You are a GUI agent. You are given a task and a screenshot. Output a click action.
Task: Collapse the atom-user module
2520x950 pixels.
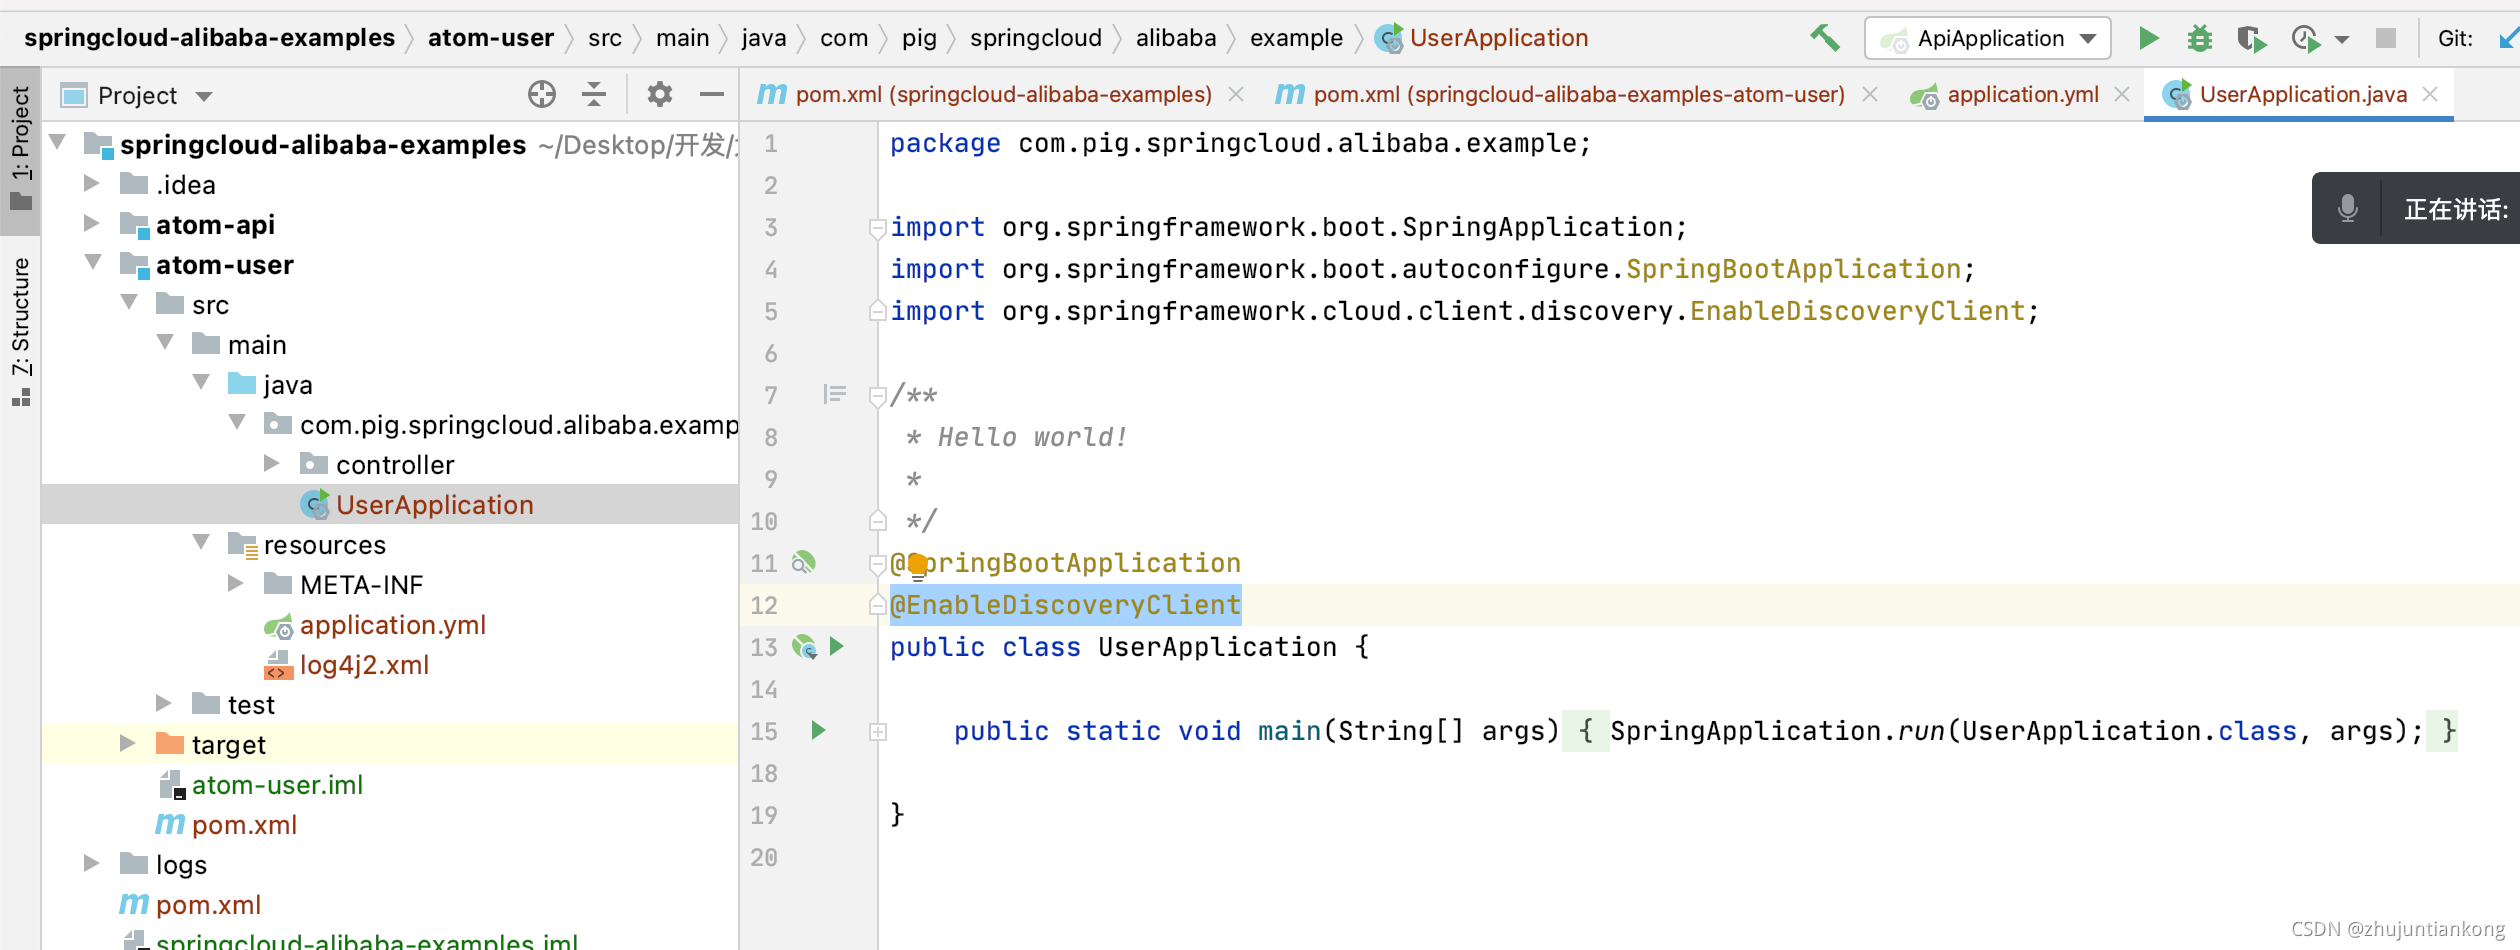coord(93,263)
